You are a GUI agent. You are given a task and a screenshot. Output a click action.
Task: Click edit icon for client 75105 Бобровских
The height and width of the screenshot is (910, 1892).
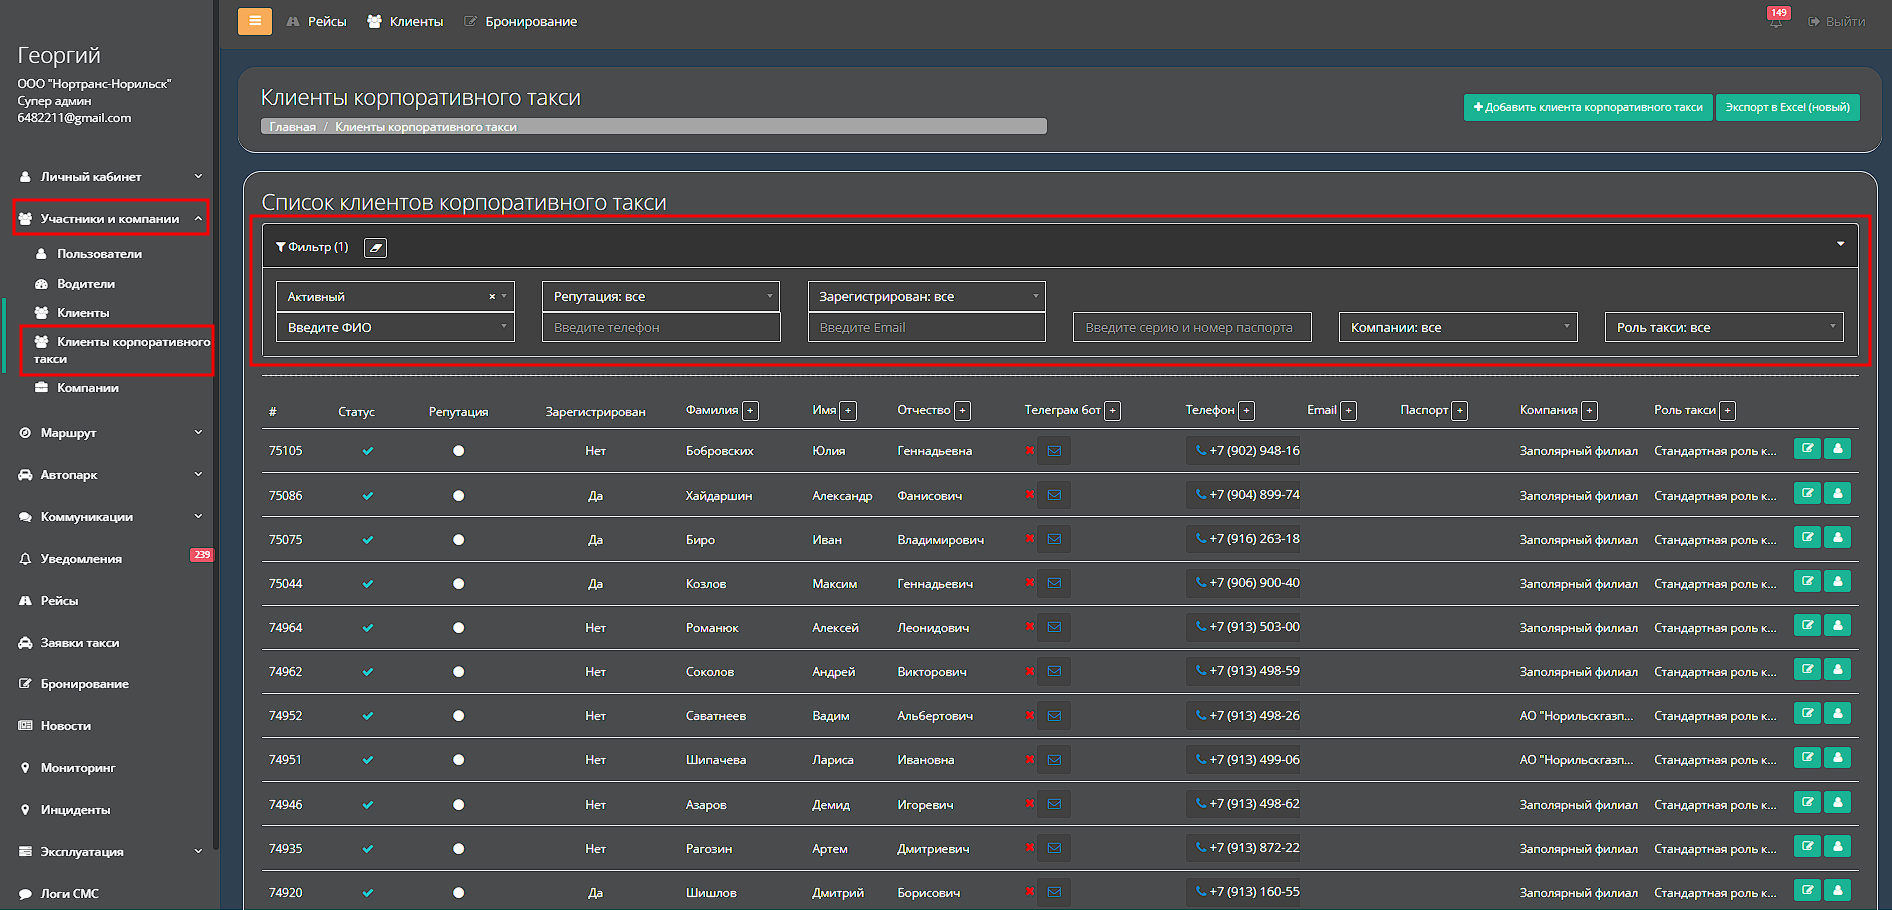[x=1807, y=449]
